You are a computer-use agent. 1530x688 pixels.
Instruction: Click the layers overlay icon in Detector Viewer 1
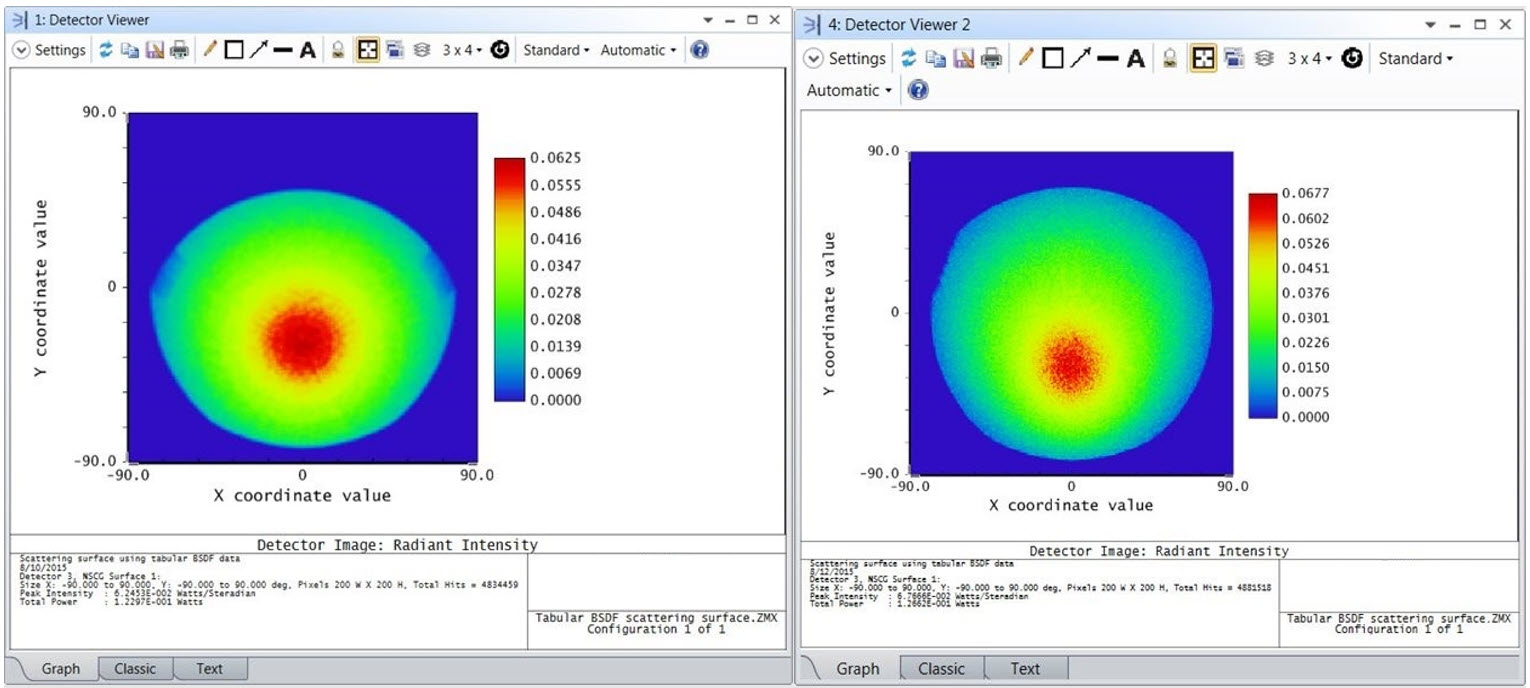(x=421, y=50)
